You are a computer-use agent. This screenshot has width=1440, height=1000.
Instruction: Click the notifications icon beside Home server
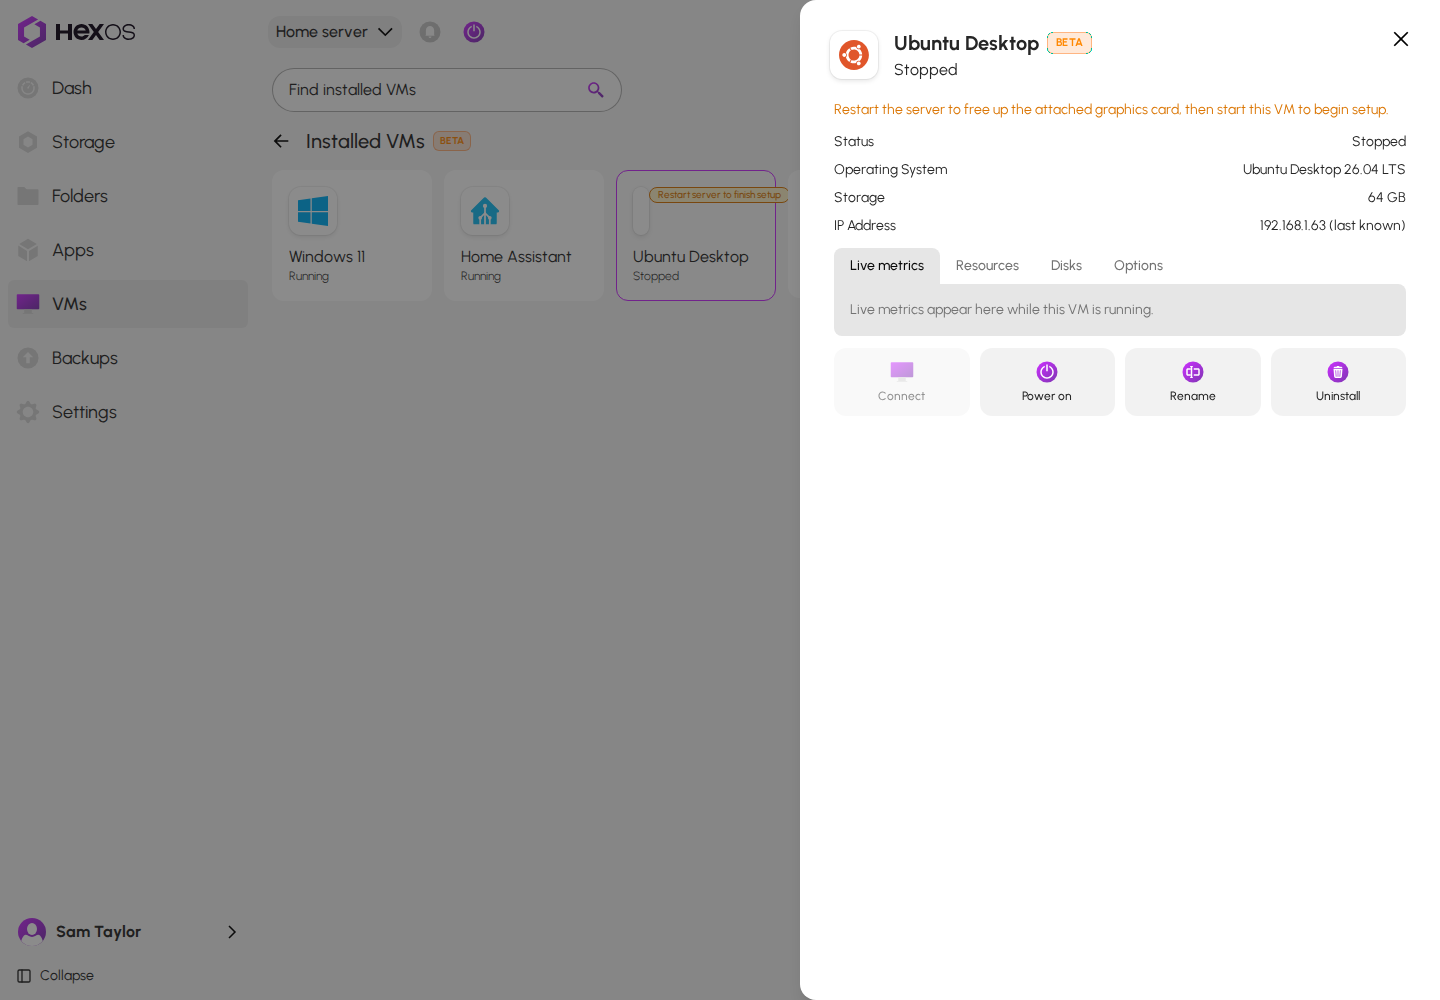click(430, 32)
